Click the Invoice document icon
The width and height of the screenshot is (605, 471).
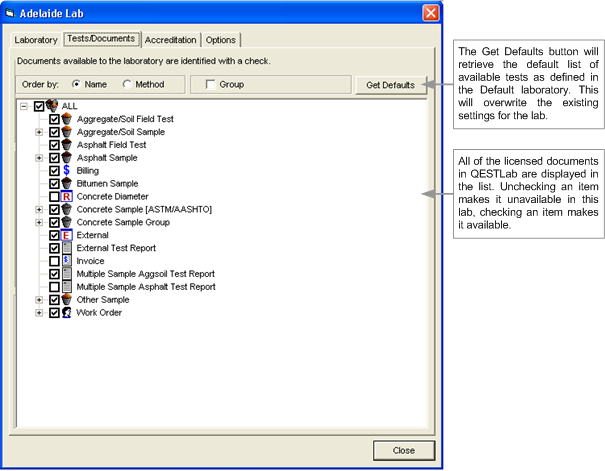point(67,261)
